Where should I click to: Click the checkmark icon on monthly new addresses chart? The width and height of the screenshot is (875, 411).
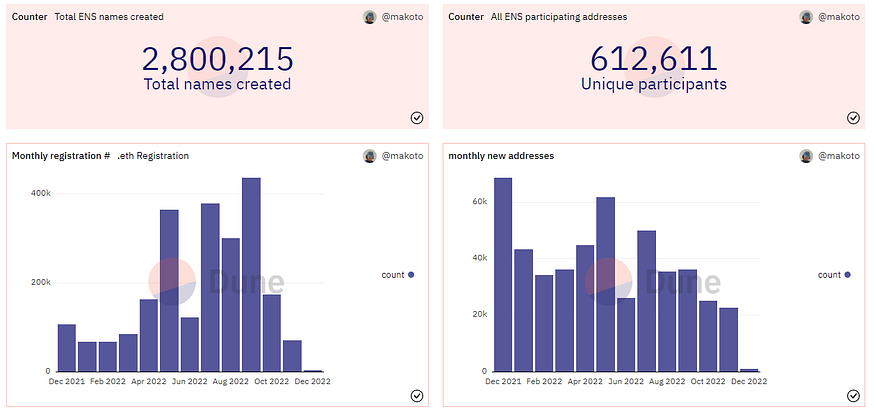tap(853, 396)
